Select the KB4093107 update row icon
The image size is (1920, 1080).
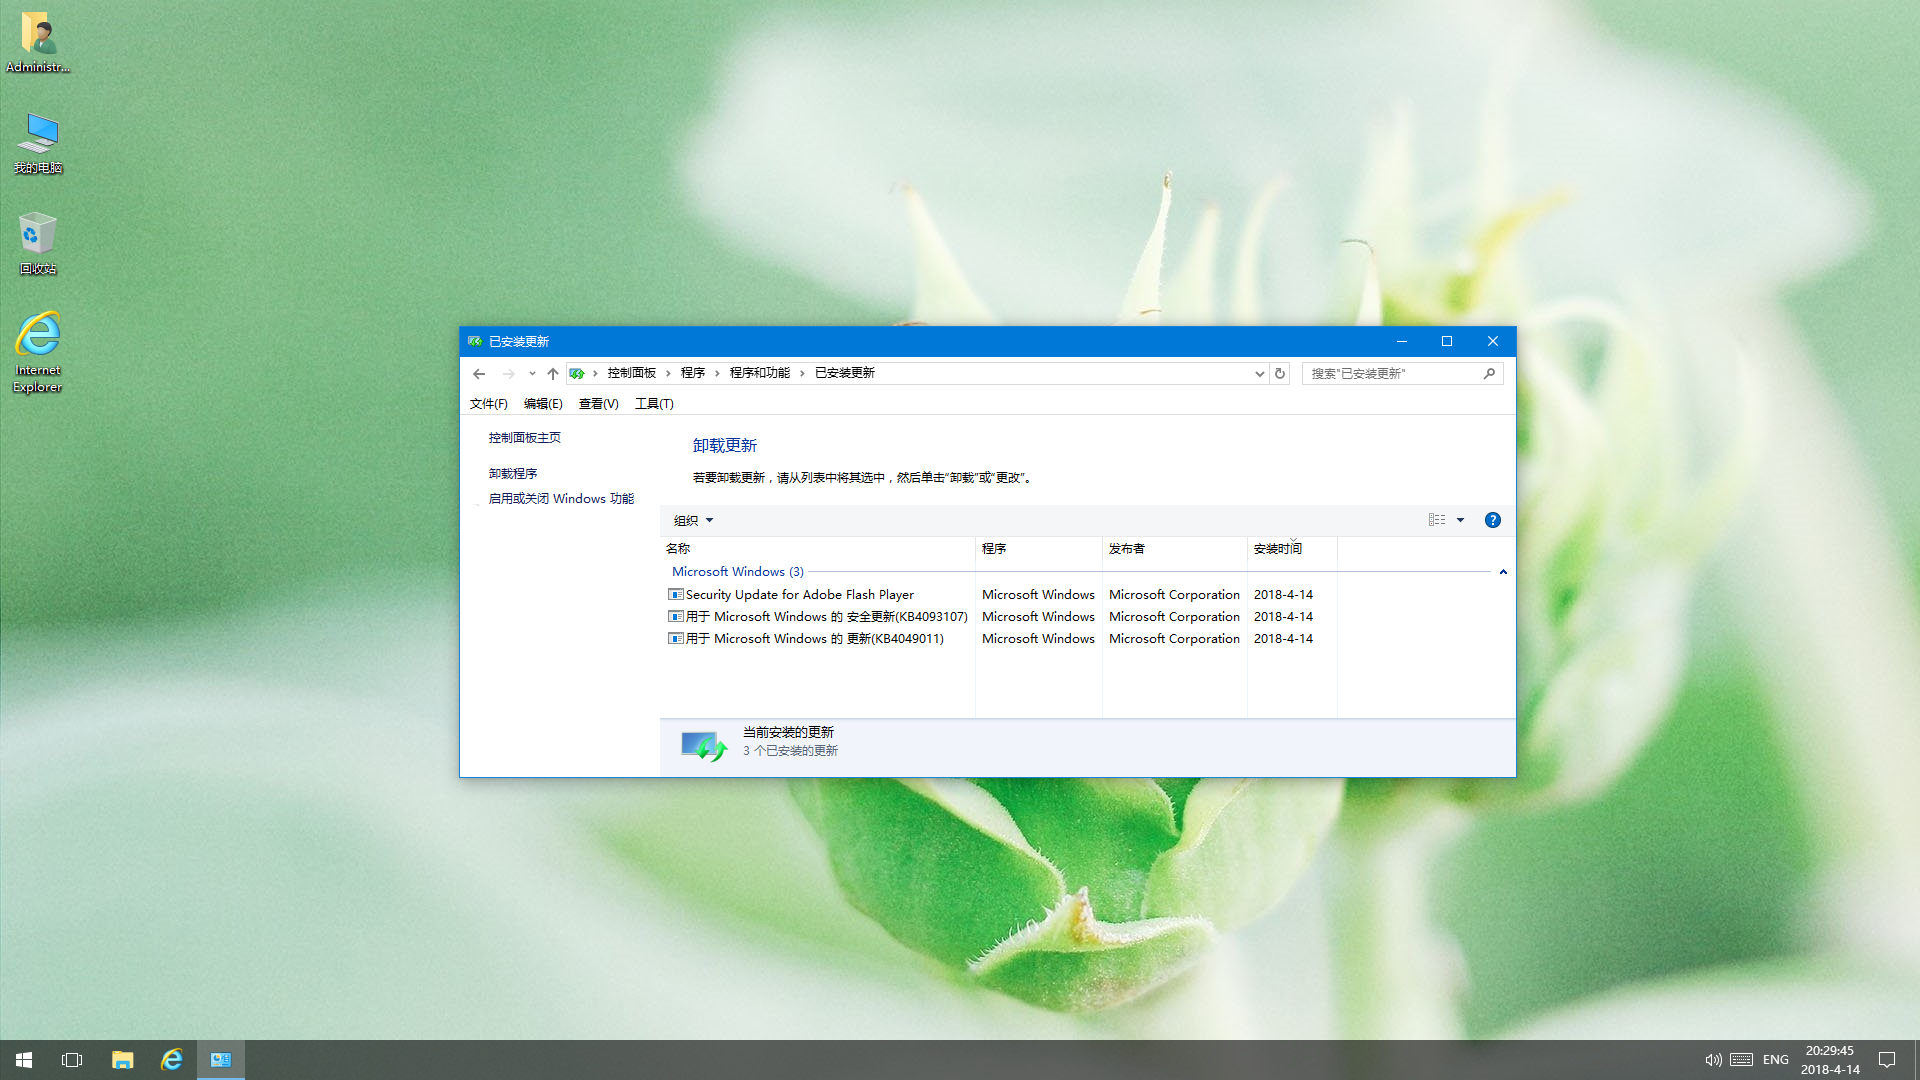pos(676,616)
